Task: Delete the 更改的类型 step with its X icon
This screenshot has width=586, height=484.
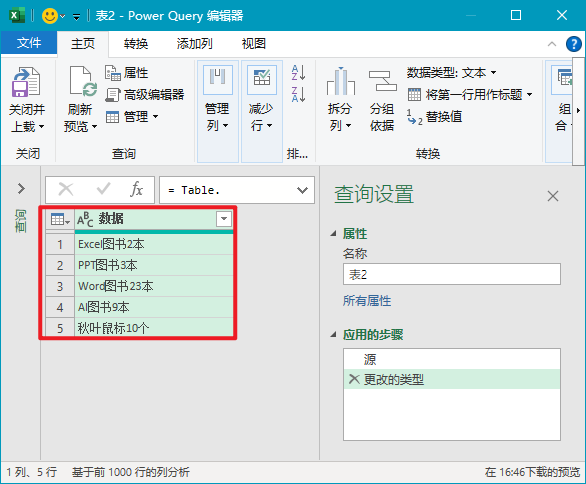Action: (354, 379)
